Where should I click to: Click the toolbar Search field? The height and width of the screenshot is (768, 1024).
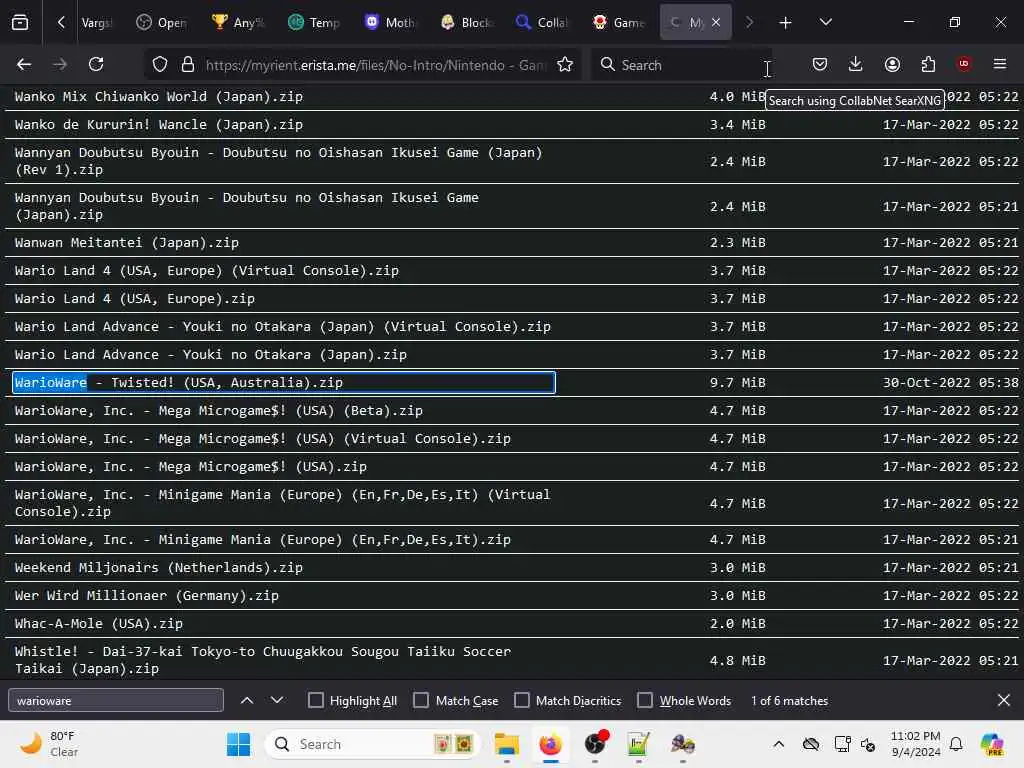(681, 65)
